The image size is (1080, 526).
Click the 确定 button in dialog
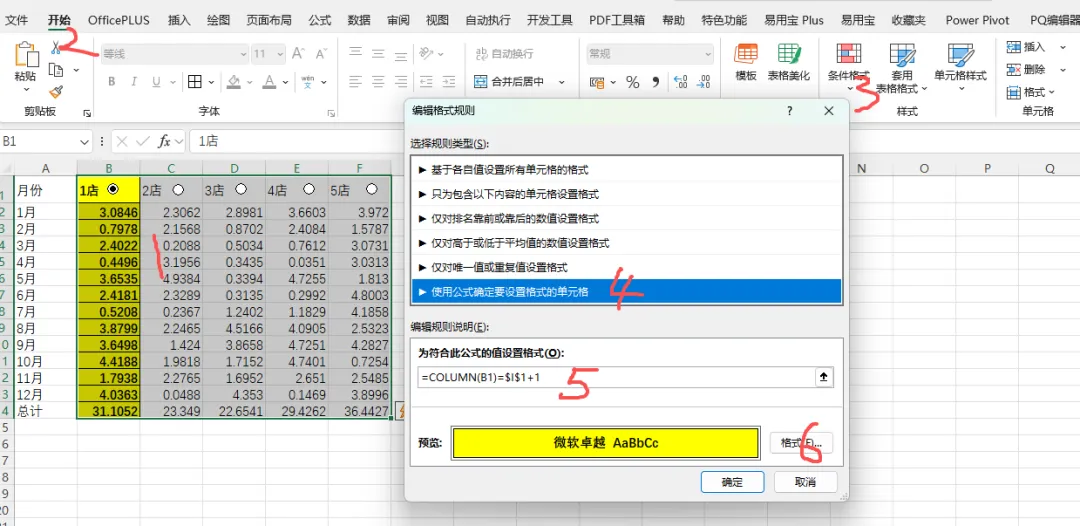[732, 482]
